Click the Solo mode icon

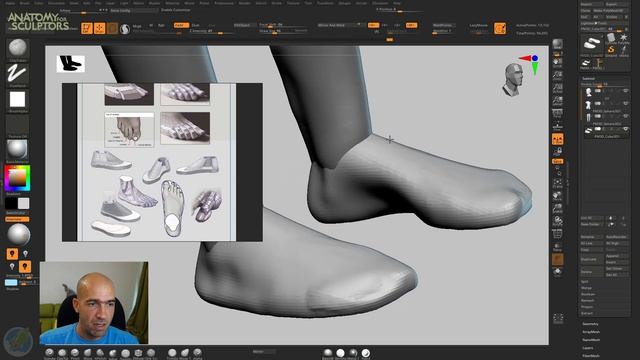(558, 271)
